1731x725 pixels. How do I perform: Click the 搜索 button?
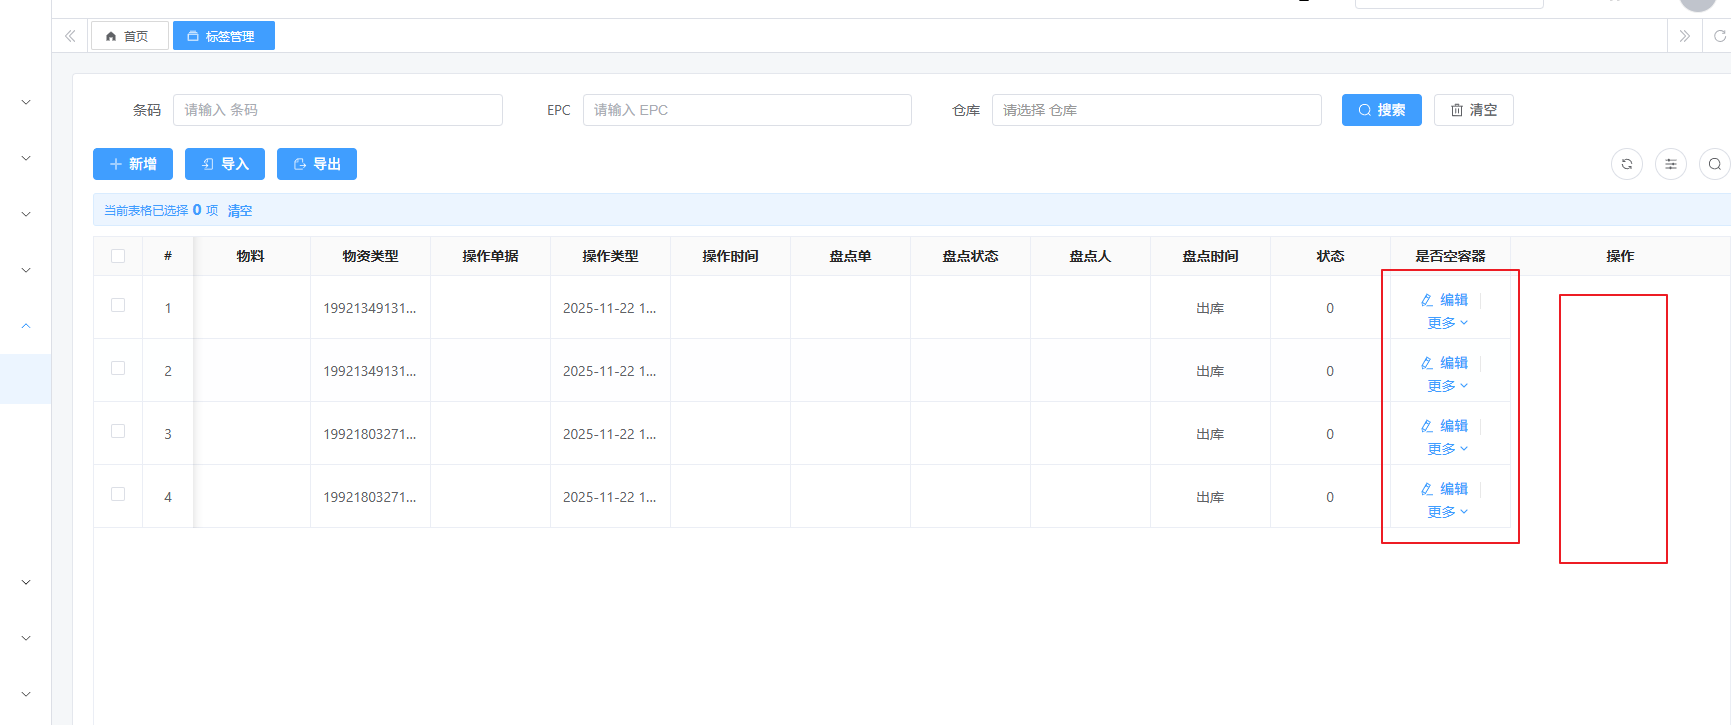tap(1381, 110)
